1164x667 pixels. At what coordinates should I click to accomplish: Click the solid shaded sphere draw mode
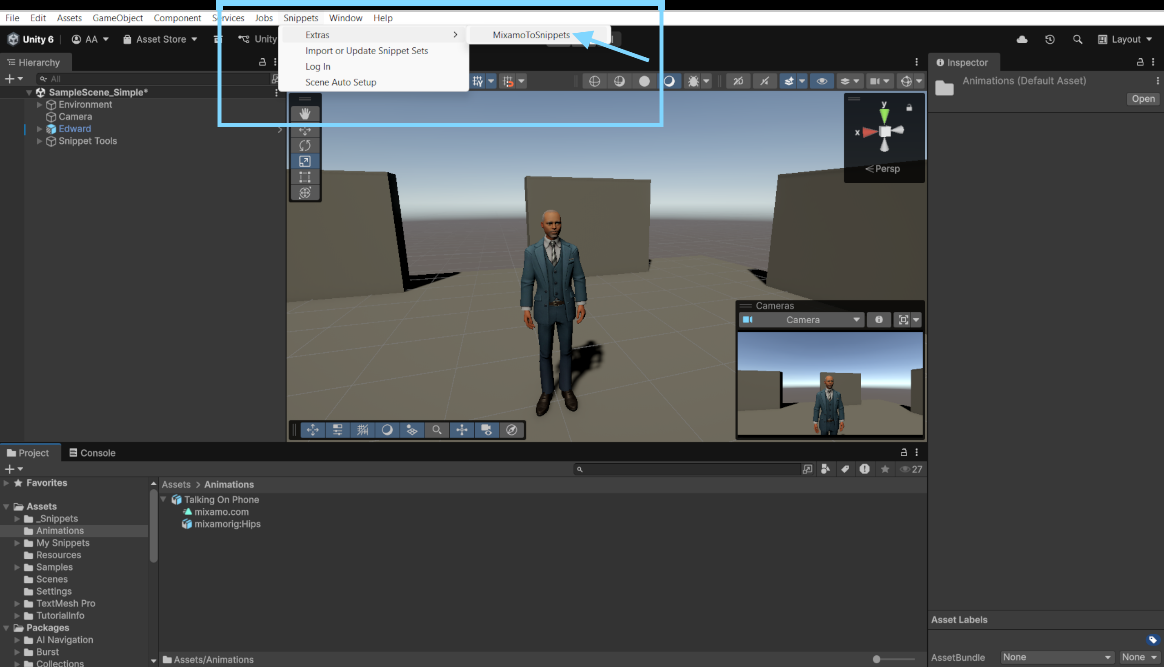tap(644, 81)
